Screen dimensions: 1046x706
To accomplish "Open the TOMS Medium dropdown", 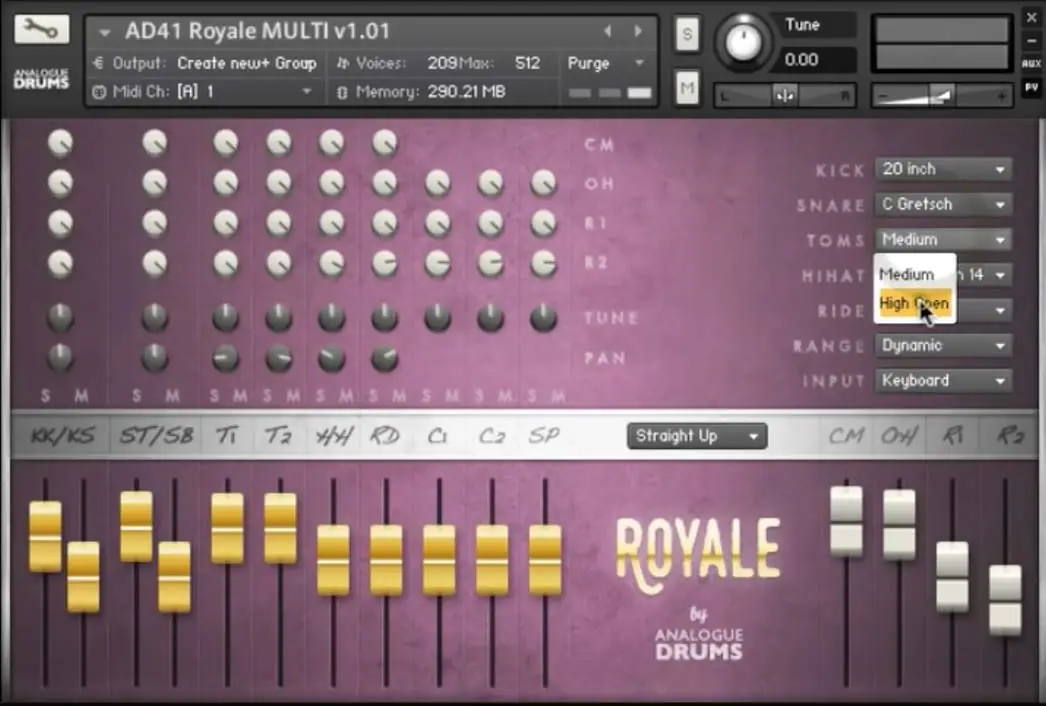I will coord(943,240).
